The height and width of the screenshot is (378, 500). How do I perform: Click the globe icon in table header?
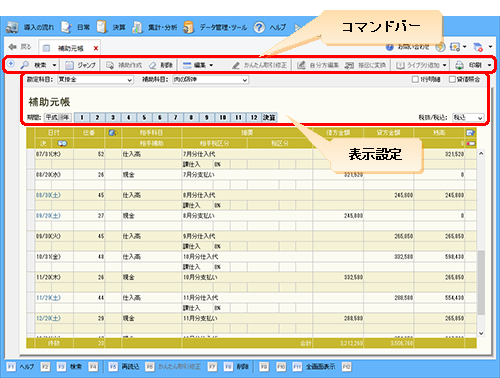click(113, 133)
